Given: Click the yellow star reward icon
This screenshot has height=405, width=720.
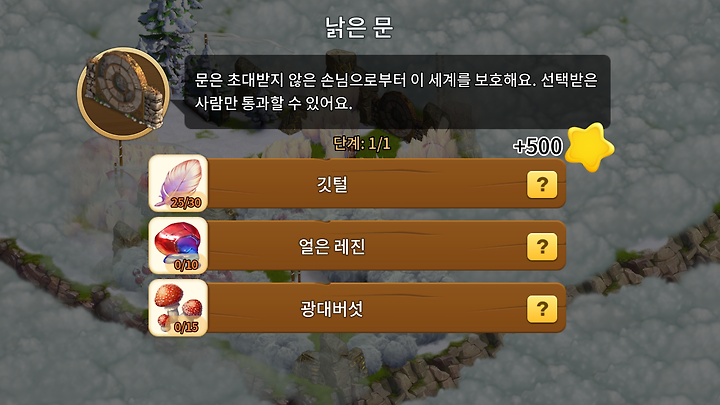Looking at the screenshot, I should point(589,147).
